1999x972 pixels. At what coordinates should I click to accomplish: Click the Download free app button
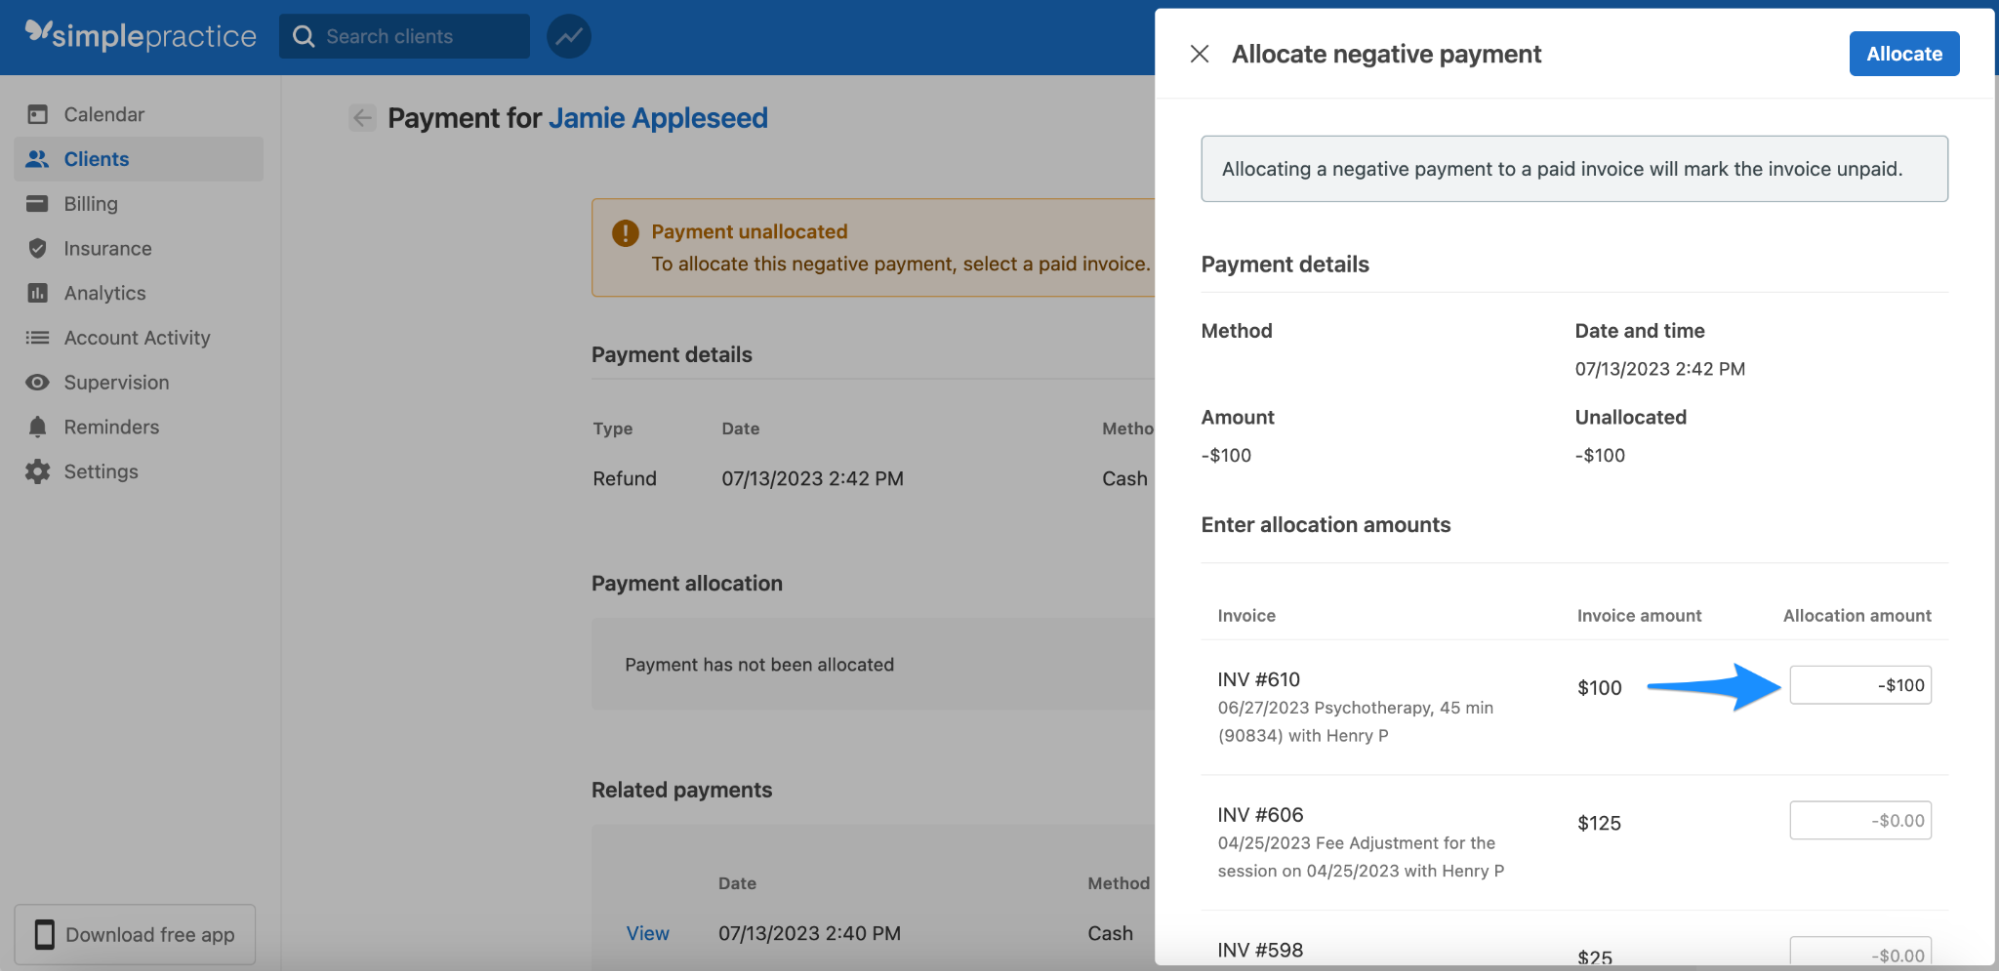tap(133, 934)
